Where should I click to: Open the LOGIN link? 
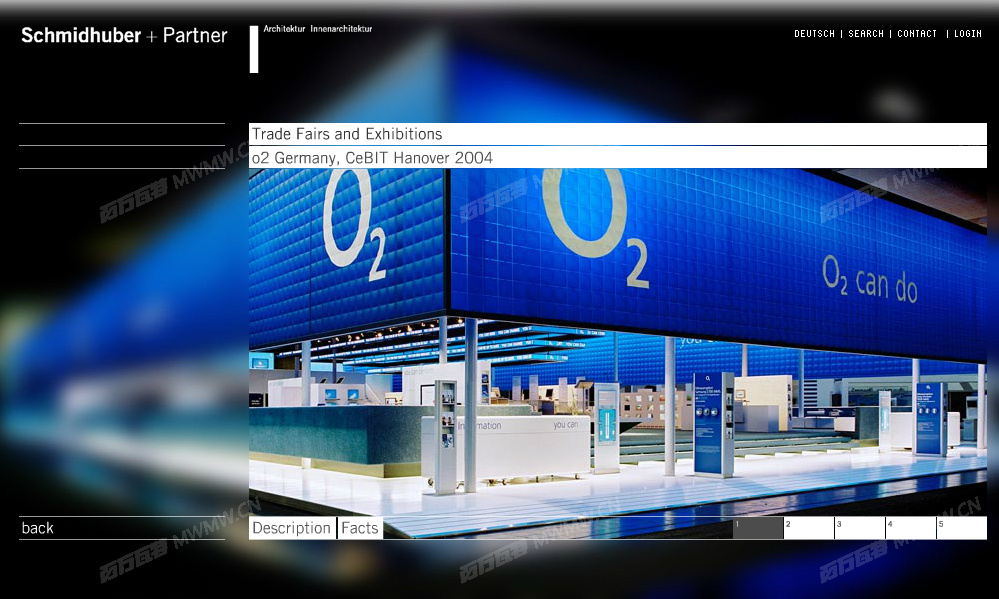tap(968, 34)
